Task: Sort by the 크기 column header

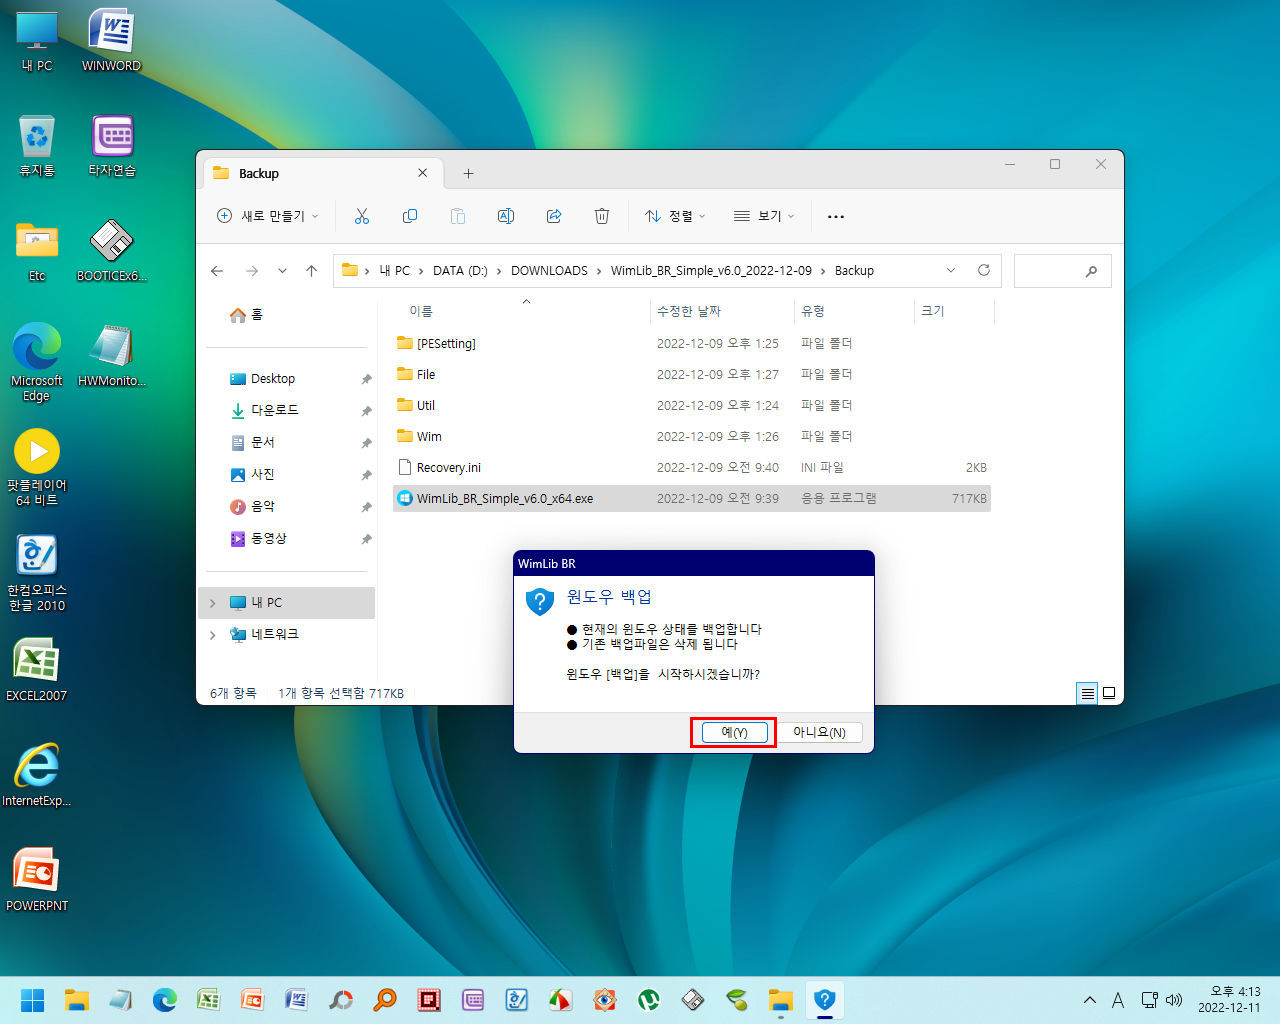Action: [x=954, y=311]
